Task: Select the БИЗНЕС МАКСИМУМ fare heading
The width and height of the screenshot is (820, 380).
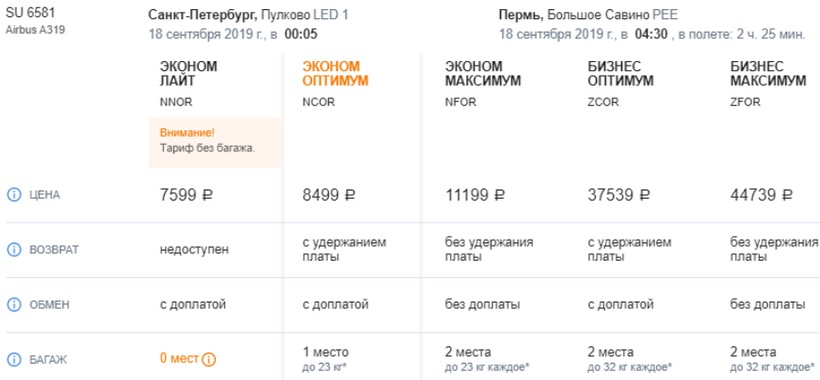Action: point(768,74)
